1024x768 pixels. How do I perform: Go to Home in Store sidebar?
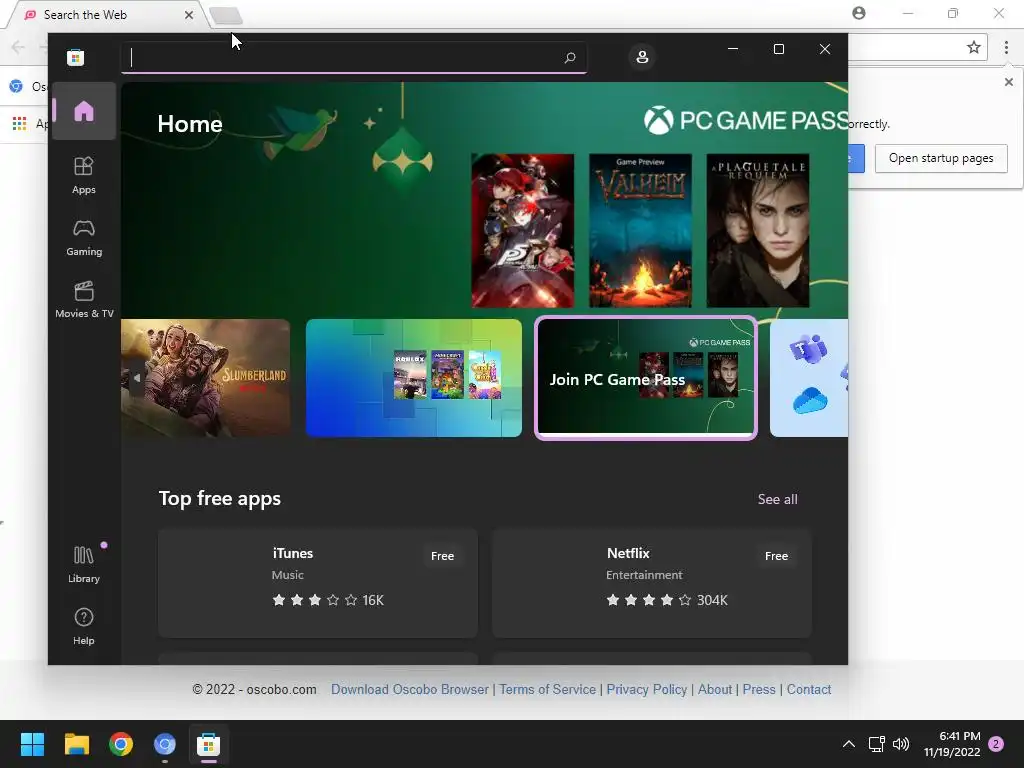(x=84, y=111)
